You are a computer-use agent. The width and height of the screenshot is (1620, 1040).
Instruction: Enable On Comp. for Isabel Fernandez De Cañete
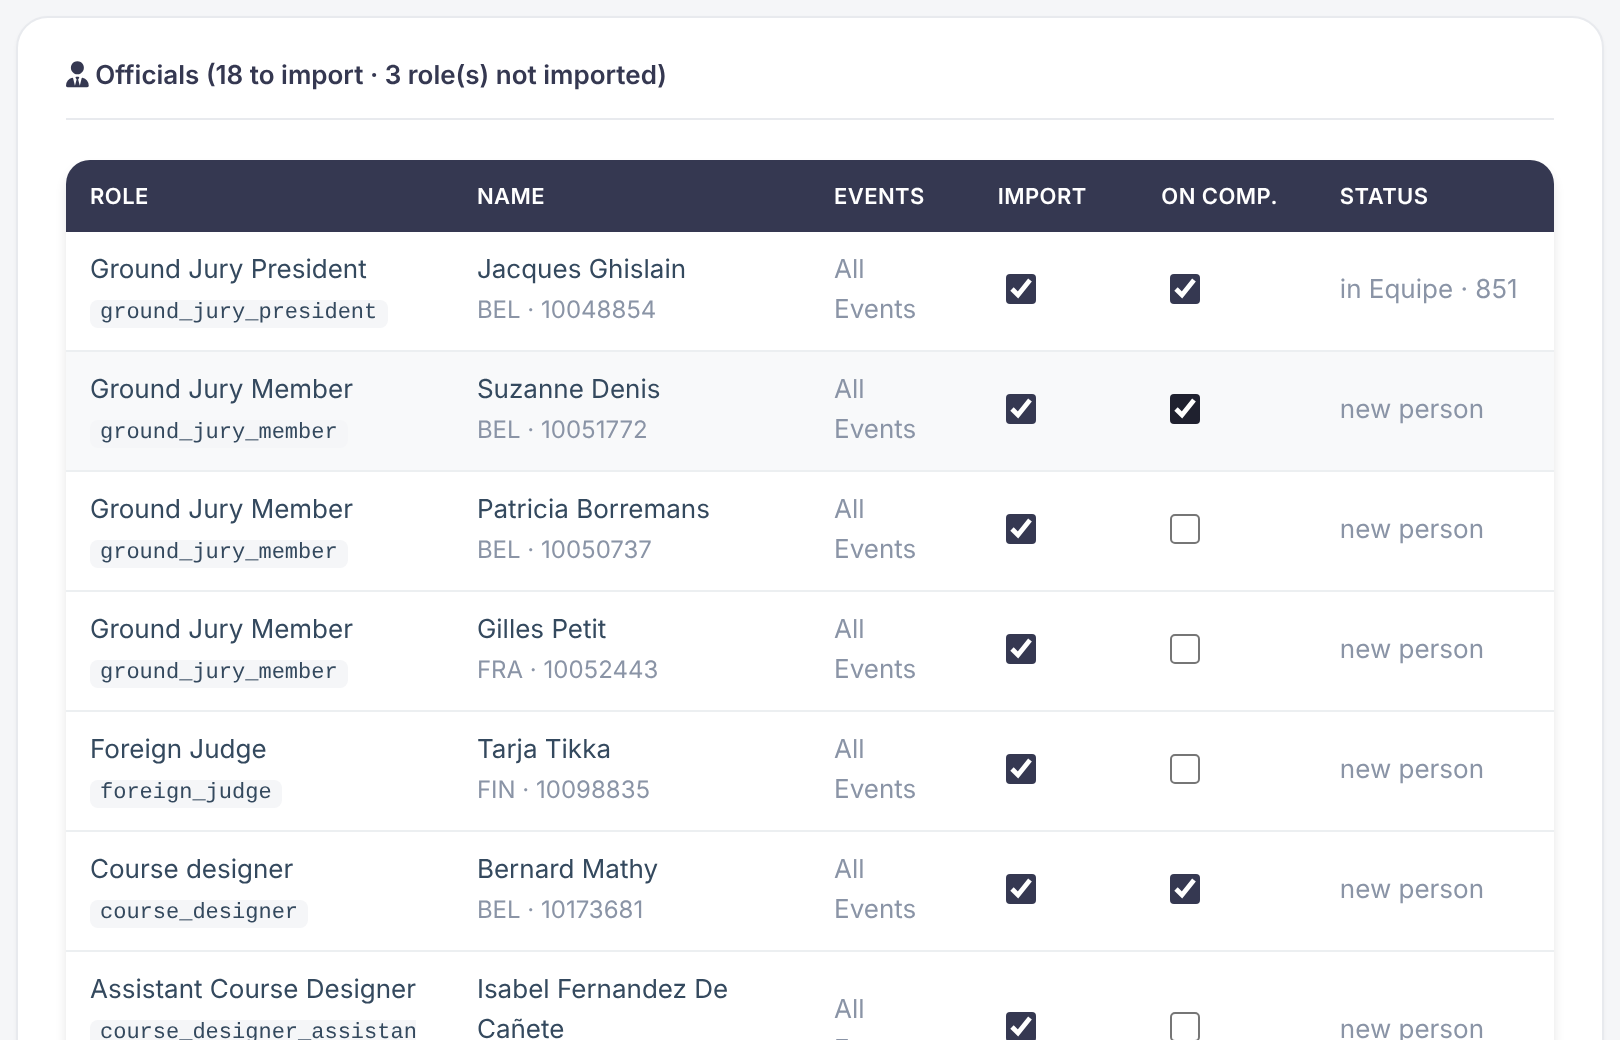coord(1185,1026)
